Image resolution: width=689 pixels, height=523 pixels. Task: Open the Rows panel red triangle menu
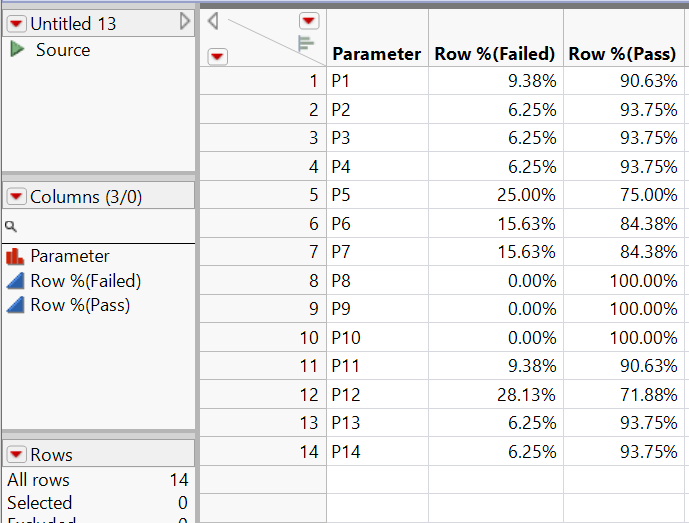(x=17, y=455)
